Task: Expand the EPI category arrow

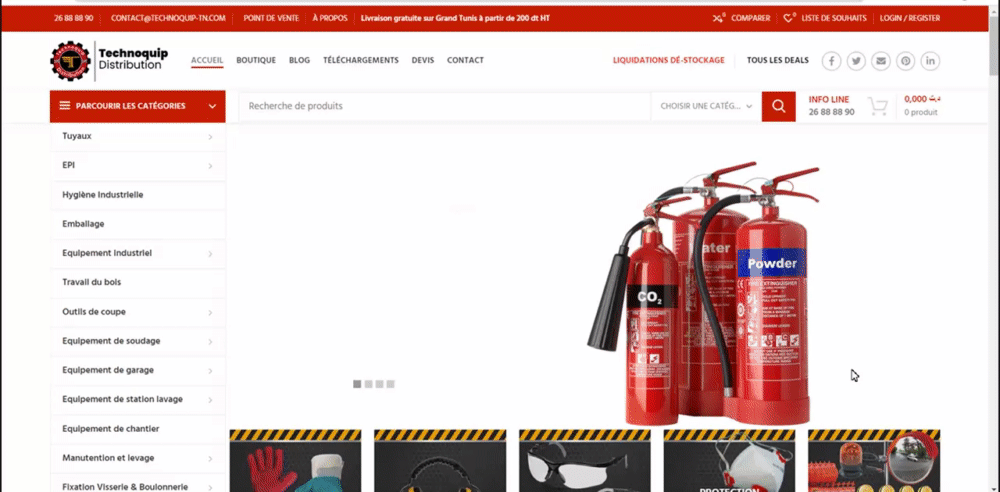Action: [x=210, y=167]
